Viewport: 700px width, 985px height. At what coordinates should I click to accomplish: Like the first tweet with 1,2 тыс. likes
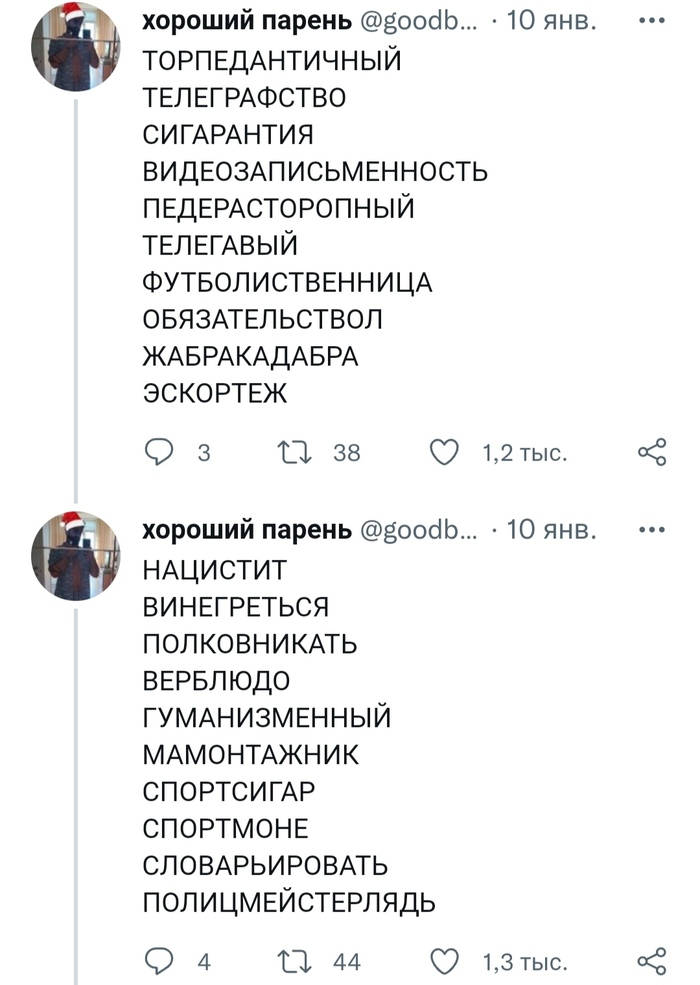(443, 453)
